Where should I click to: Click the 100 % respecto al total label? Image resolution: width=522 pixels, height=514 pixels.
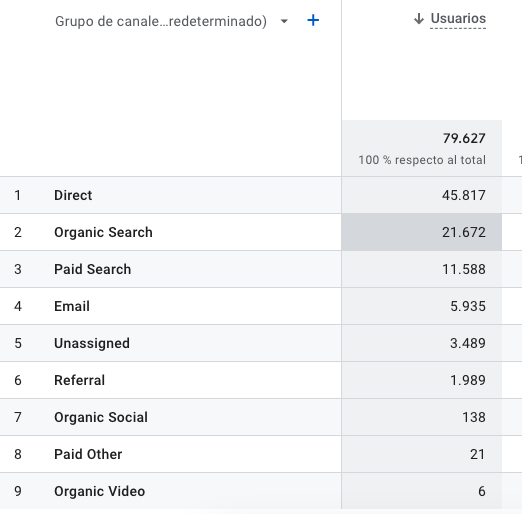click(422, 160)
